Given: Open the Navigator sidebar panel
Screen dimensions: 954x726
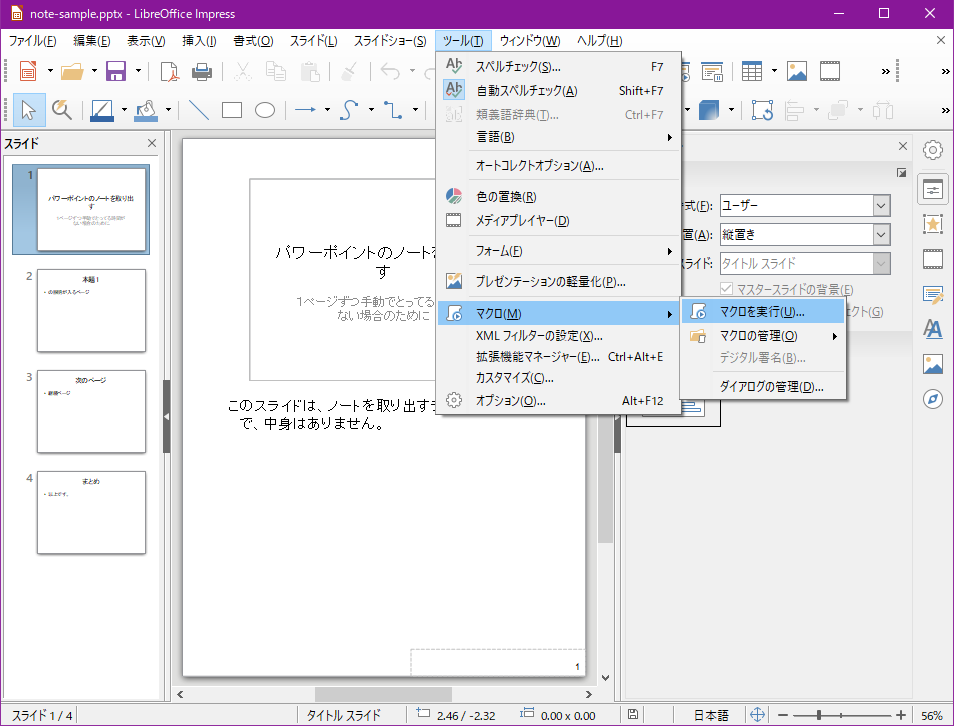Looking at the screenshot, I should pyautogui.click(x=933, y=399).
